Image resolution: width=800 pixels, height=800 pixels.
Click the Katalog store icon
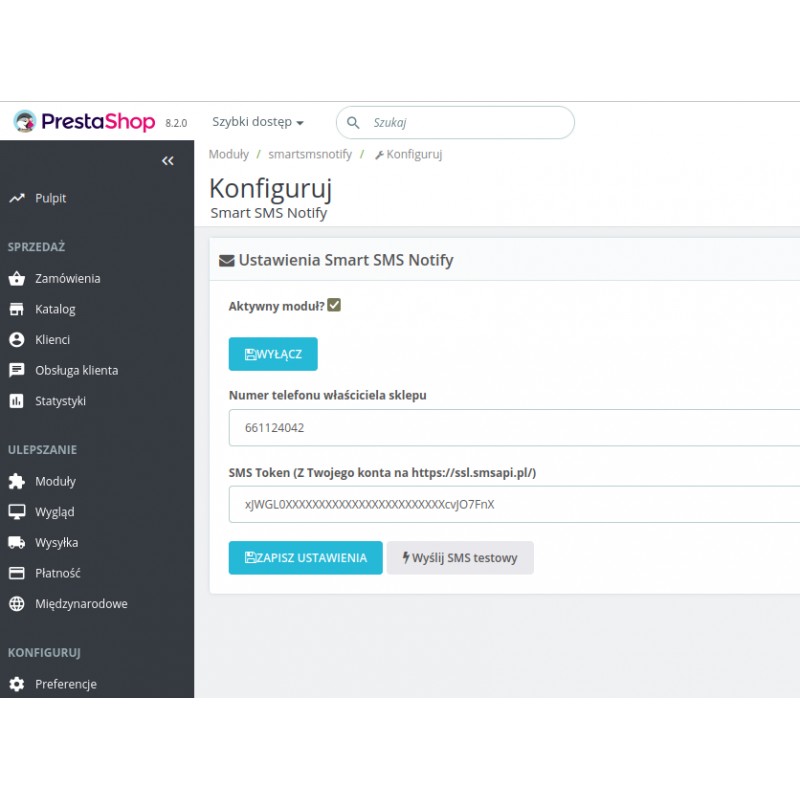(16, 309)
